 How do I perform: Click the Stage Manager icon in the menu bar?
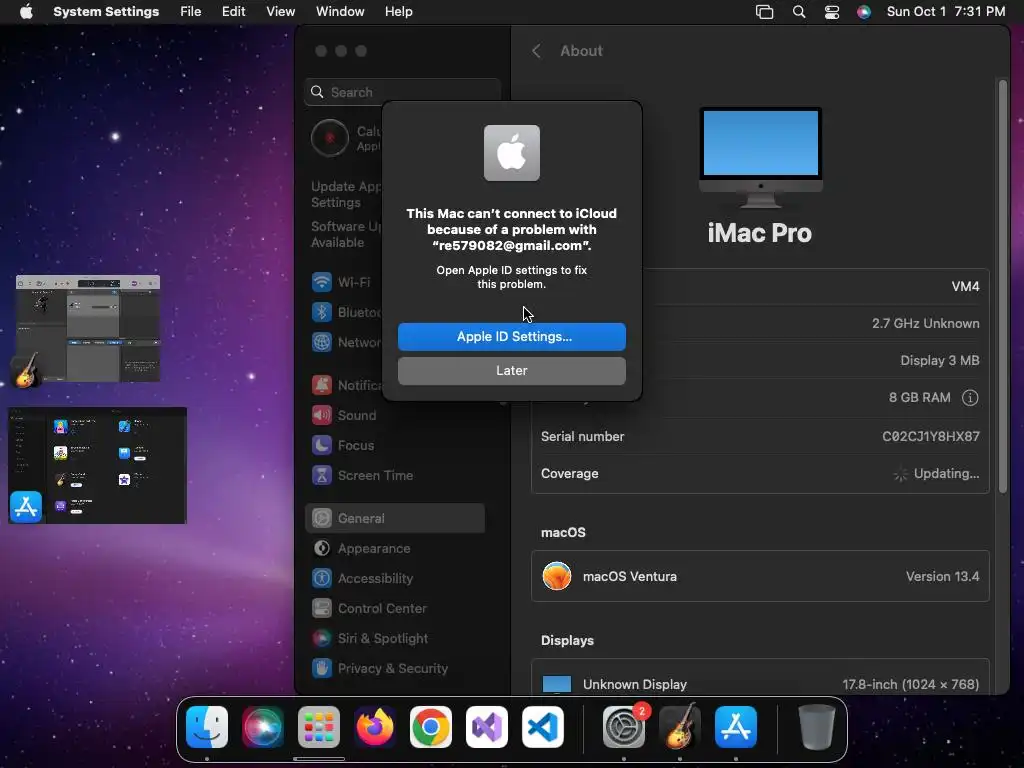pos(764,12)
